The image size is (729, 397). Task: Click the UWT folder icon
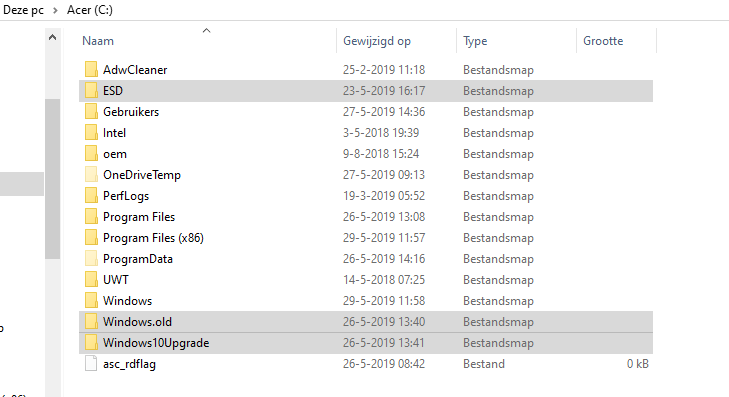click(91, 280)
